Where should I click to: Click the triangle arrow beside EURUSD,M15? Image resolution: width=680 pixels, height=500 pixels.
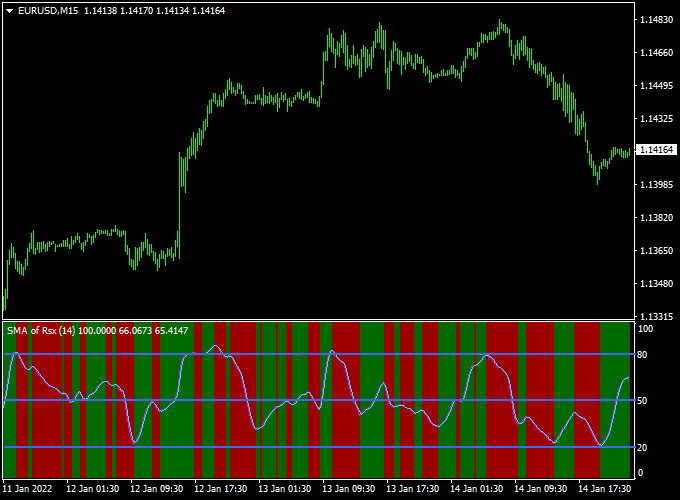tap(10, 10)
